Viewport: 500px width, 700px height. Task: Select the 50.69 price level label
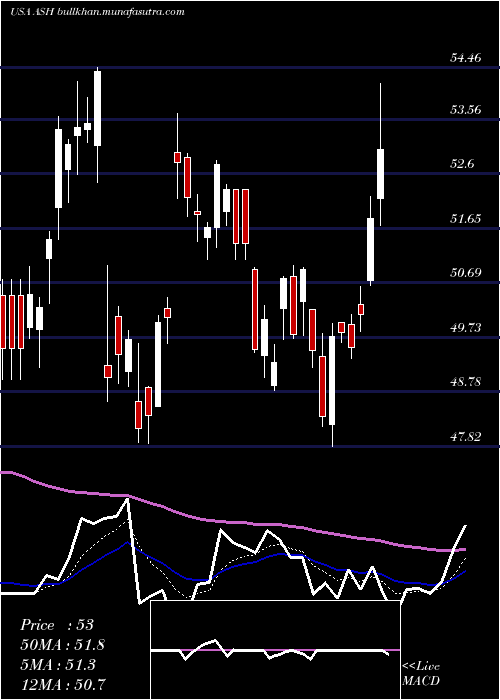pyautogui.click(x=465, y=272)
